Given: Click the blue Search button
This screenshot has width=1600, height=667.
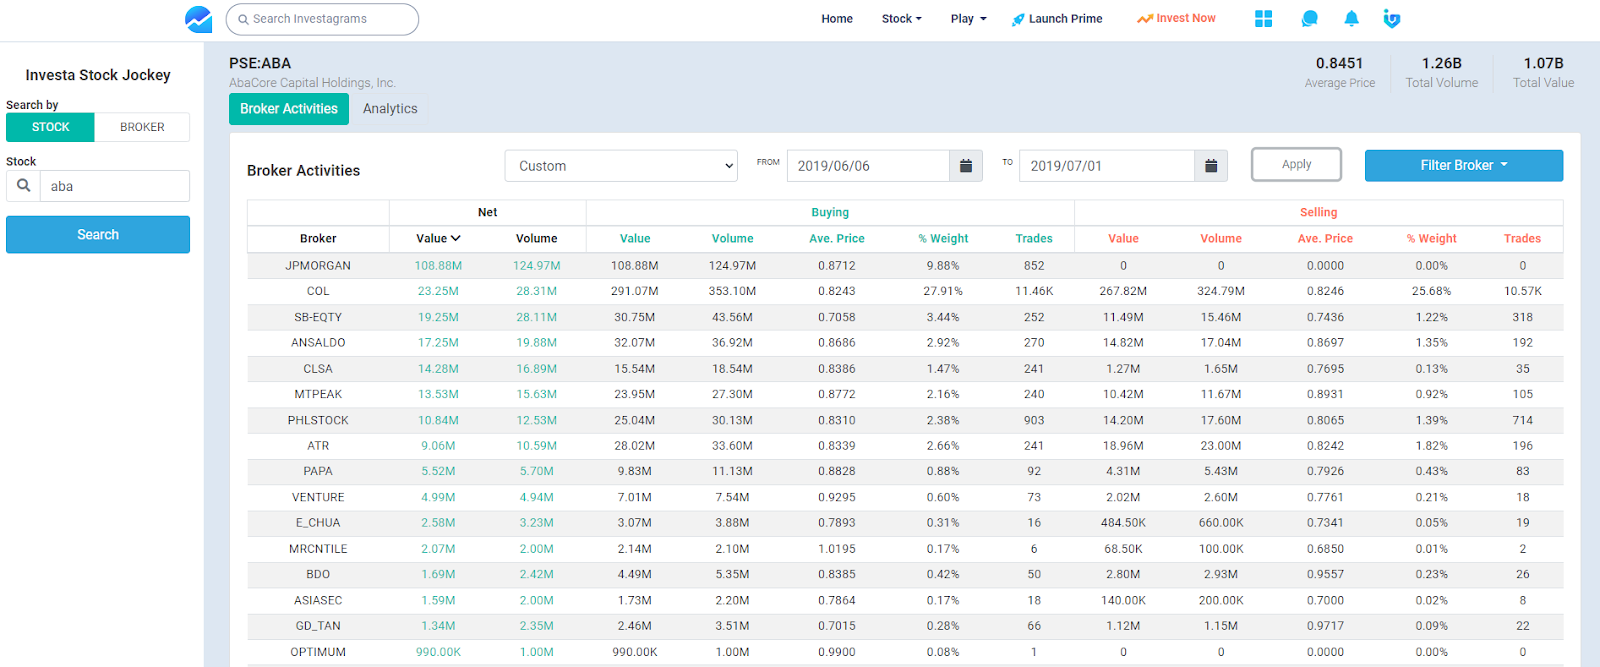Looking at the screenshot, I should pos(98,235).
